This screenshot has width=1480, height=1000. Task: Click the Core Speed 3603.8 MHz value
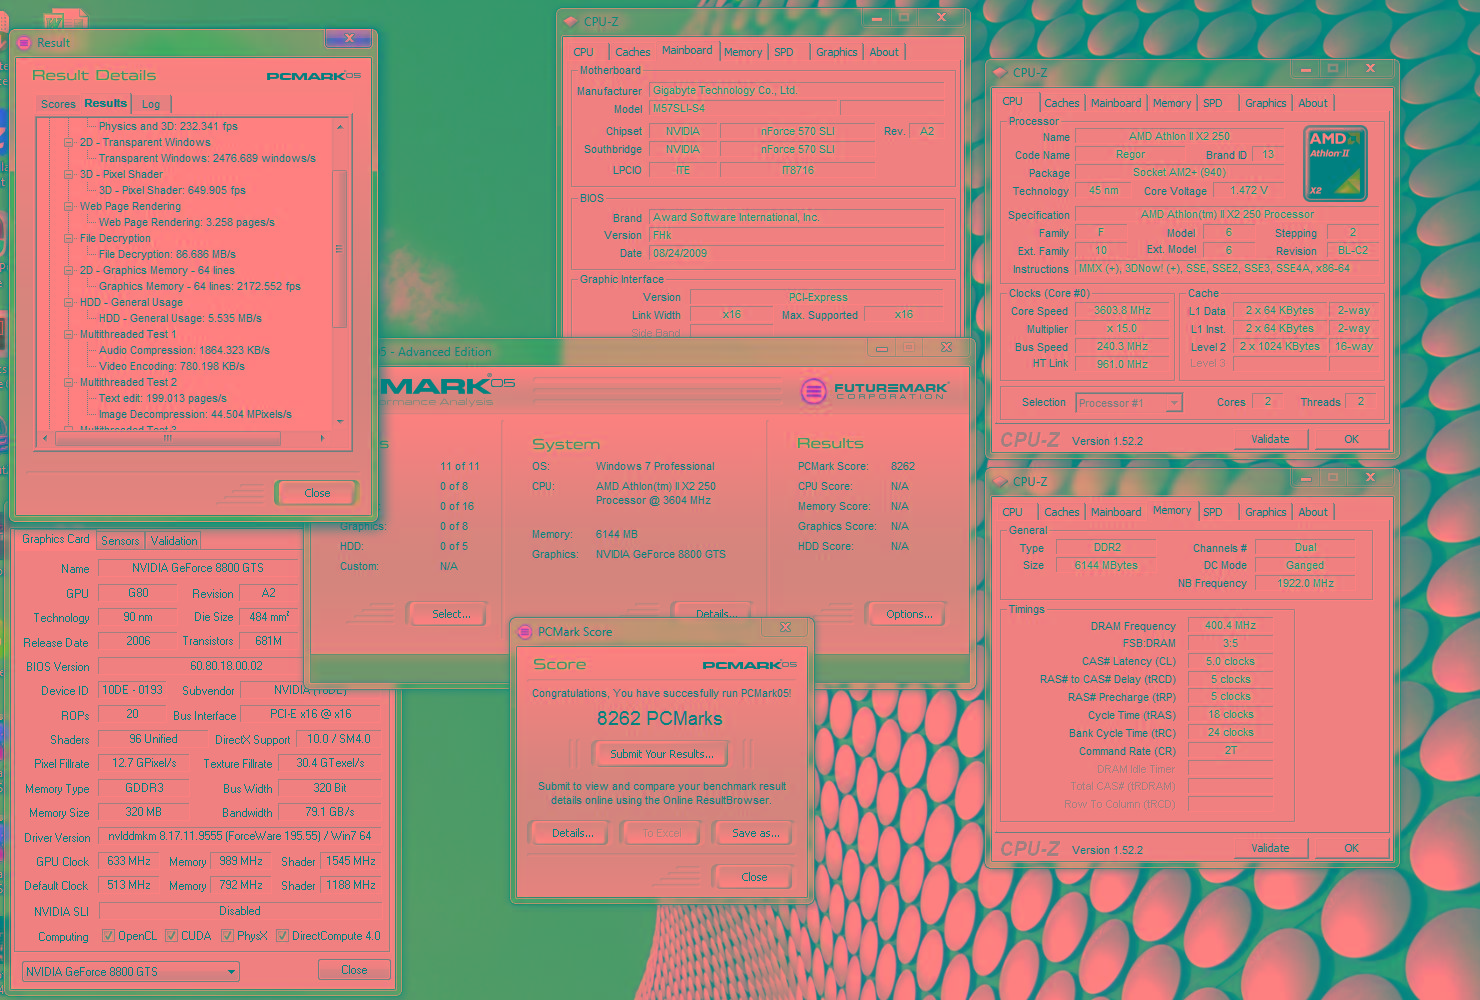1122,311
